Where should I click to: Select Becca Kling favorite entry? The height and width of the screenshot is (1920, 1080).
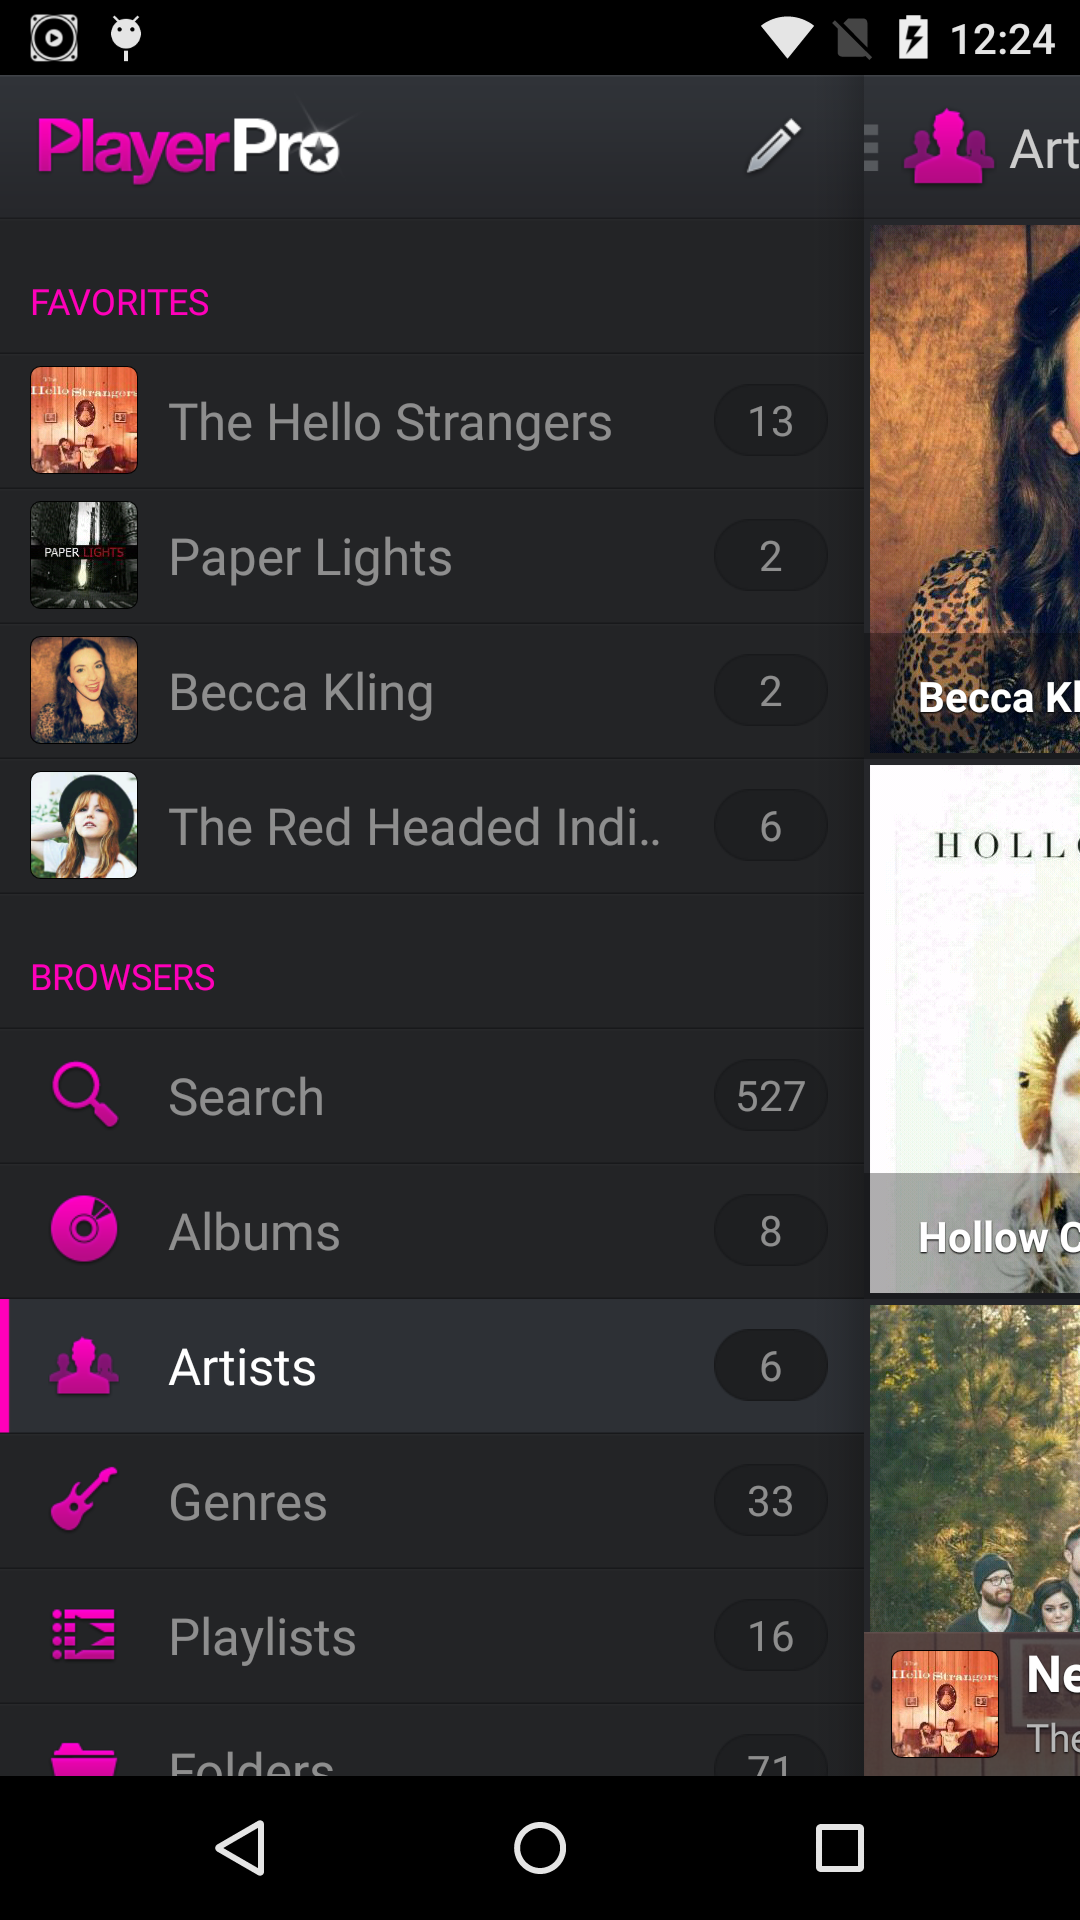coord(432,690)
